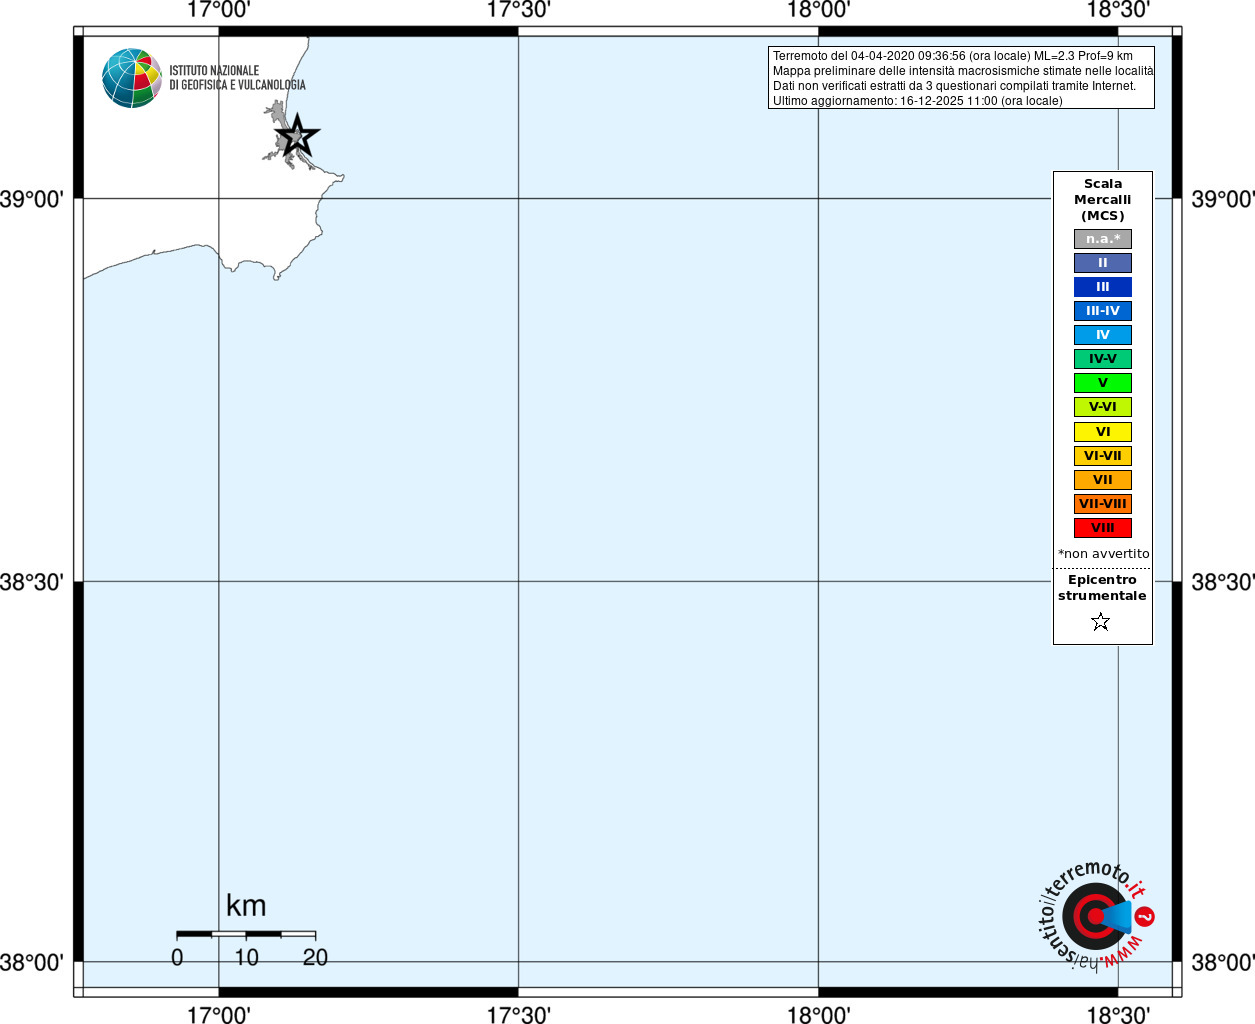Select the V-VI yellow-green swatch
The height and width of the screenshot is (1024, 1255).
pyautogui.click(x=1103, y=407)
